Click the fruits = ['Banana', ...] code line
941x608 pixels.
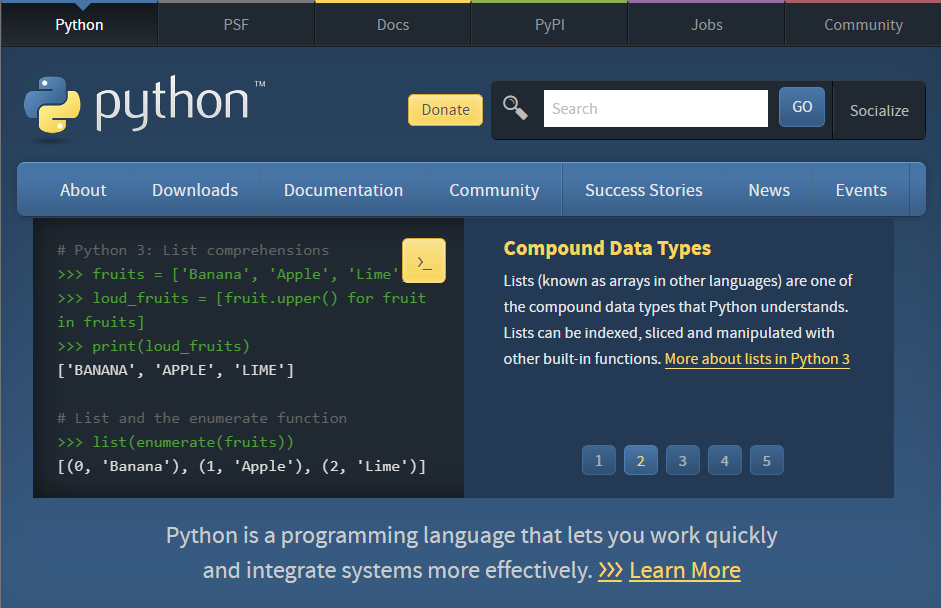[228, 274]
